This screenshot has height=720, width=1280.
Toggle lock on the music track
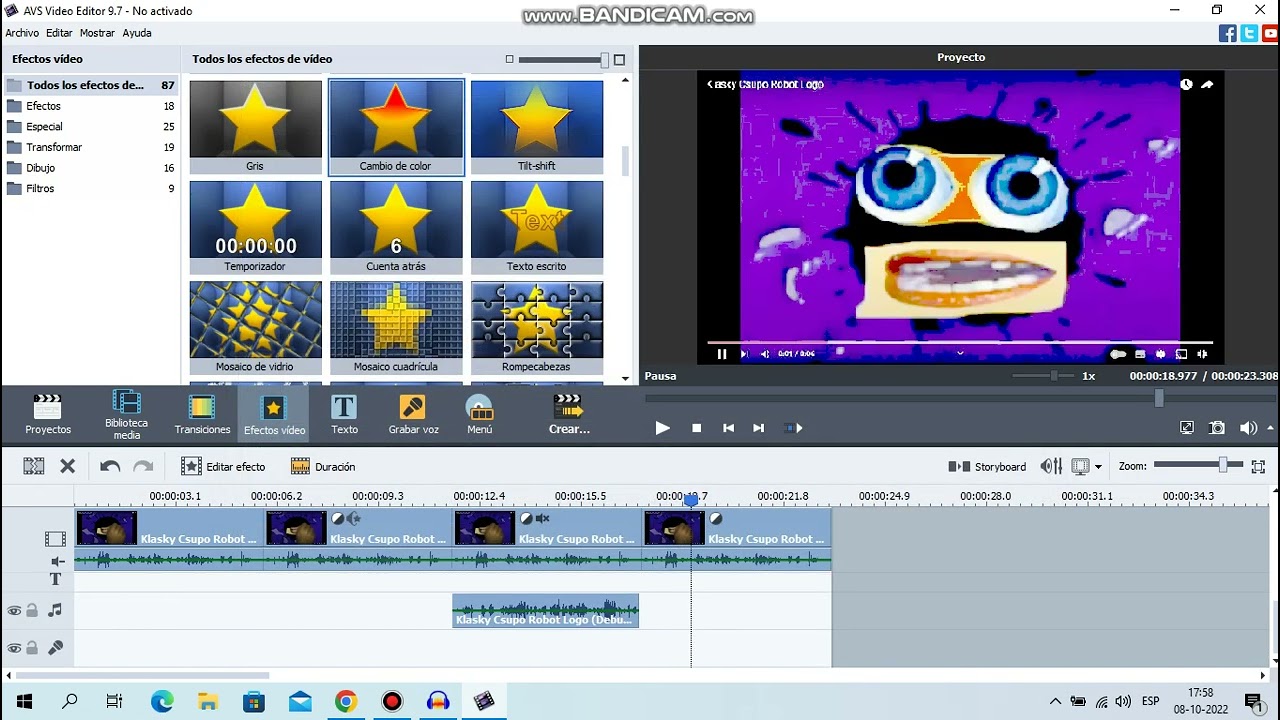pos(32,610)
